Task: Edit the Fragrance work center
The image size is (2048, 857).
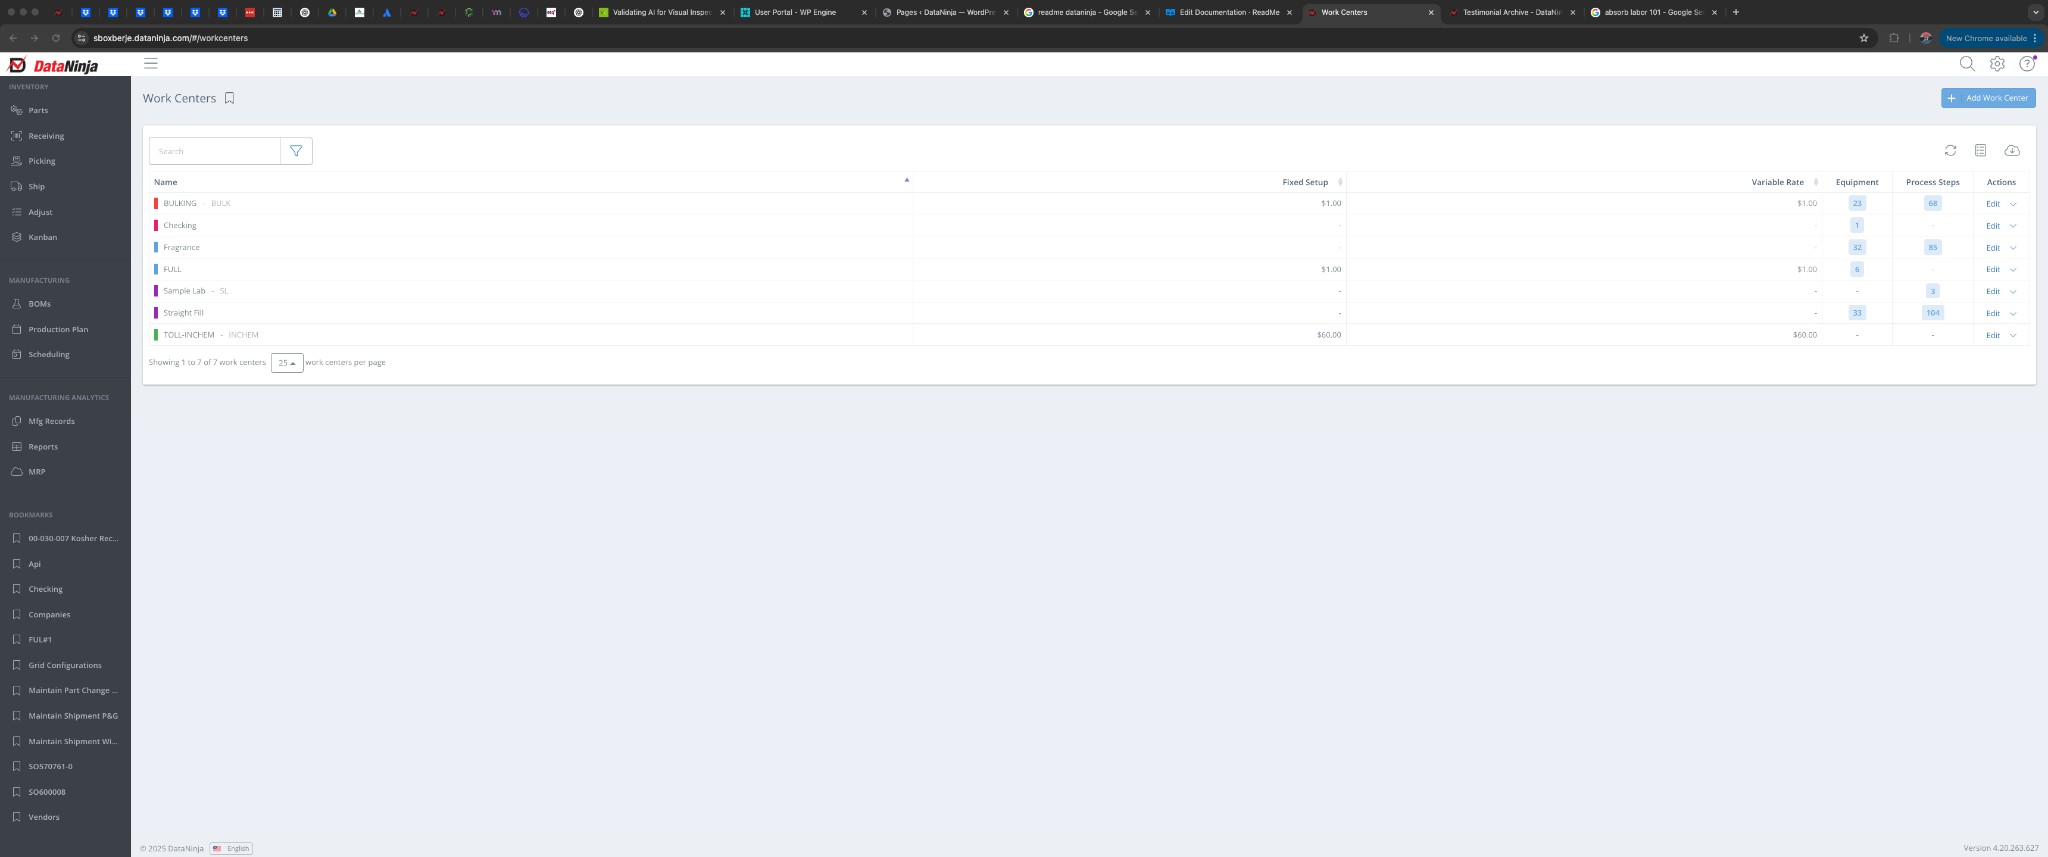Action: (x=1992, y=248)
